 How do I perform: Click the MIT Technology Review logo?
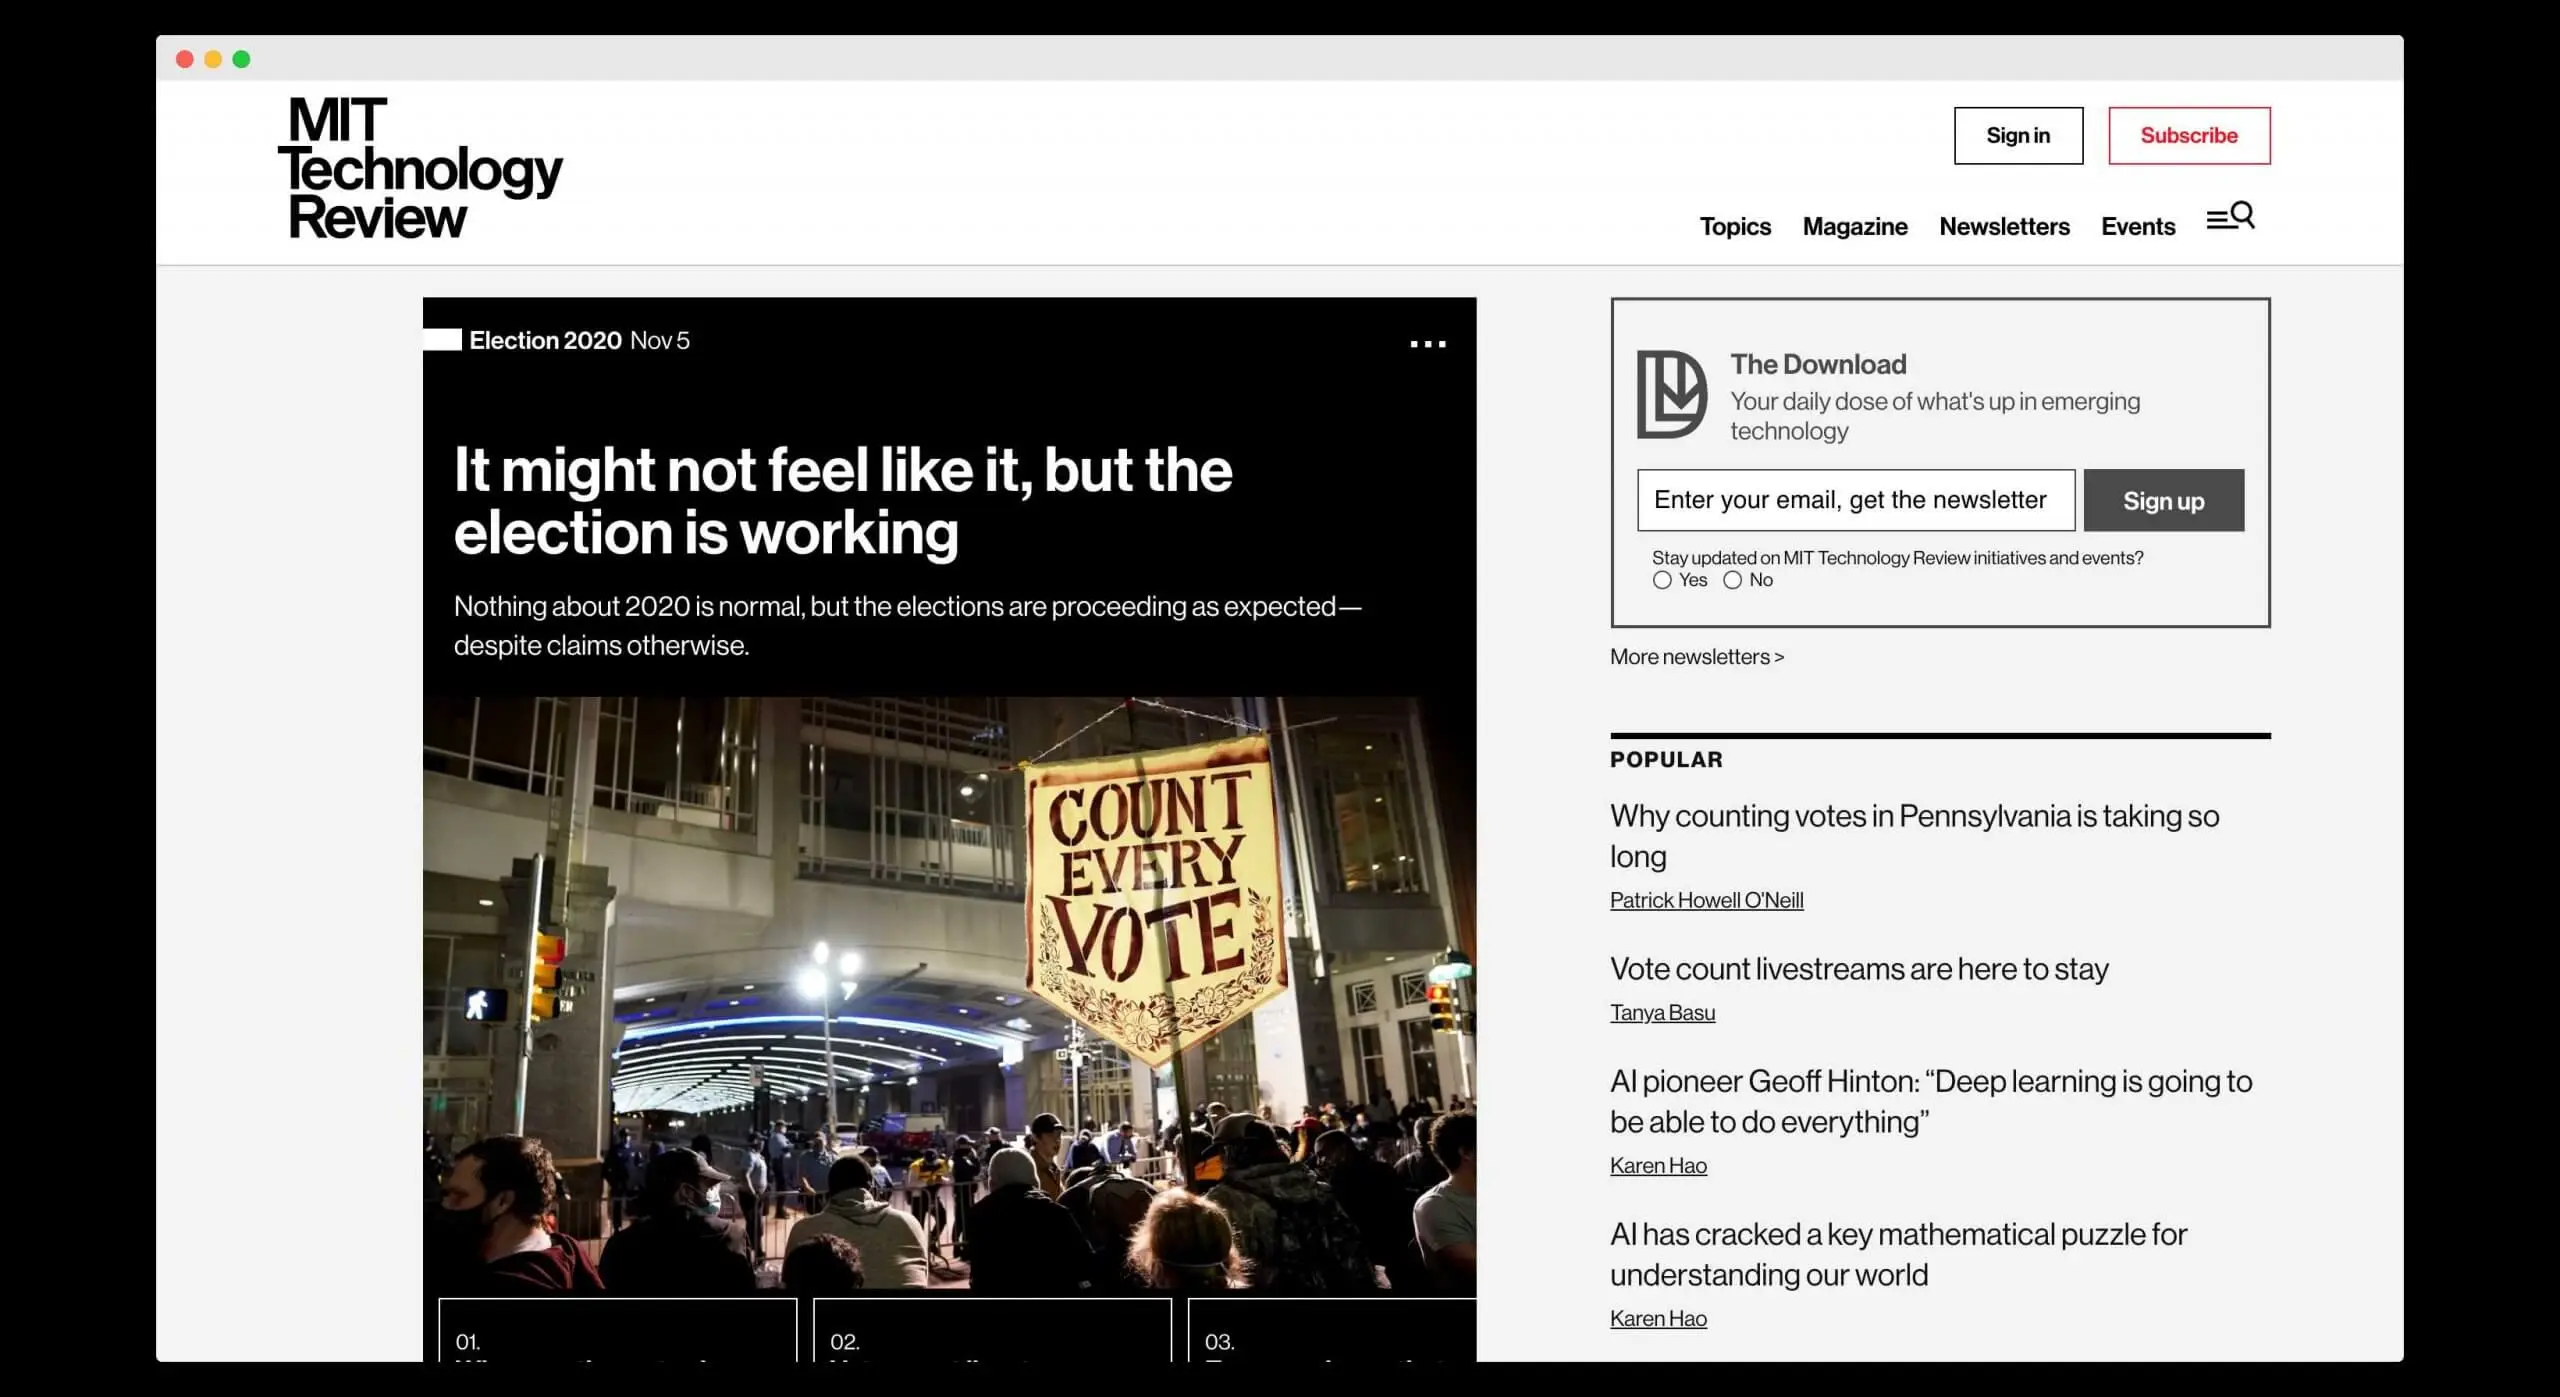420,168
